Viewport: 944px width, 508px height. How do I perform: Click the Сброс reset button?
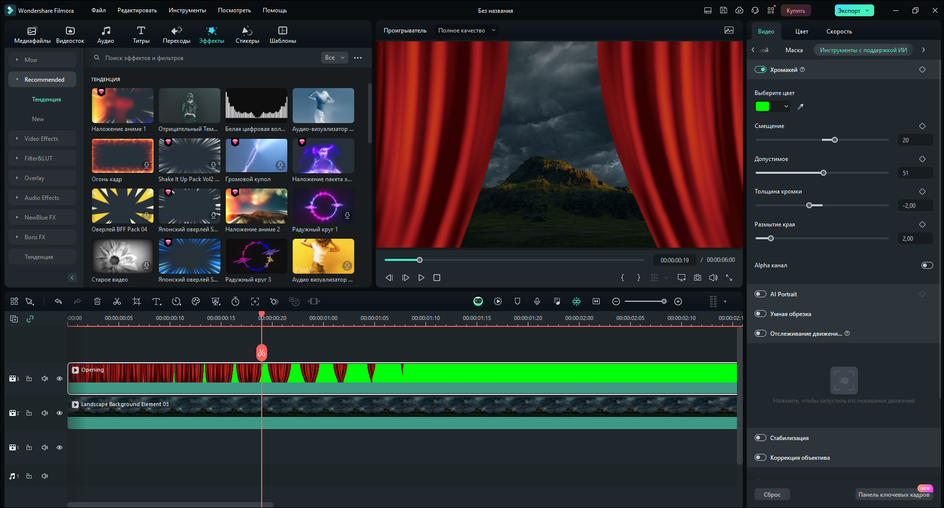click(x=772, y=494)
